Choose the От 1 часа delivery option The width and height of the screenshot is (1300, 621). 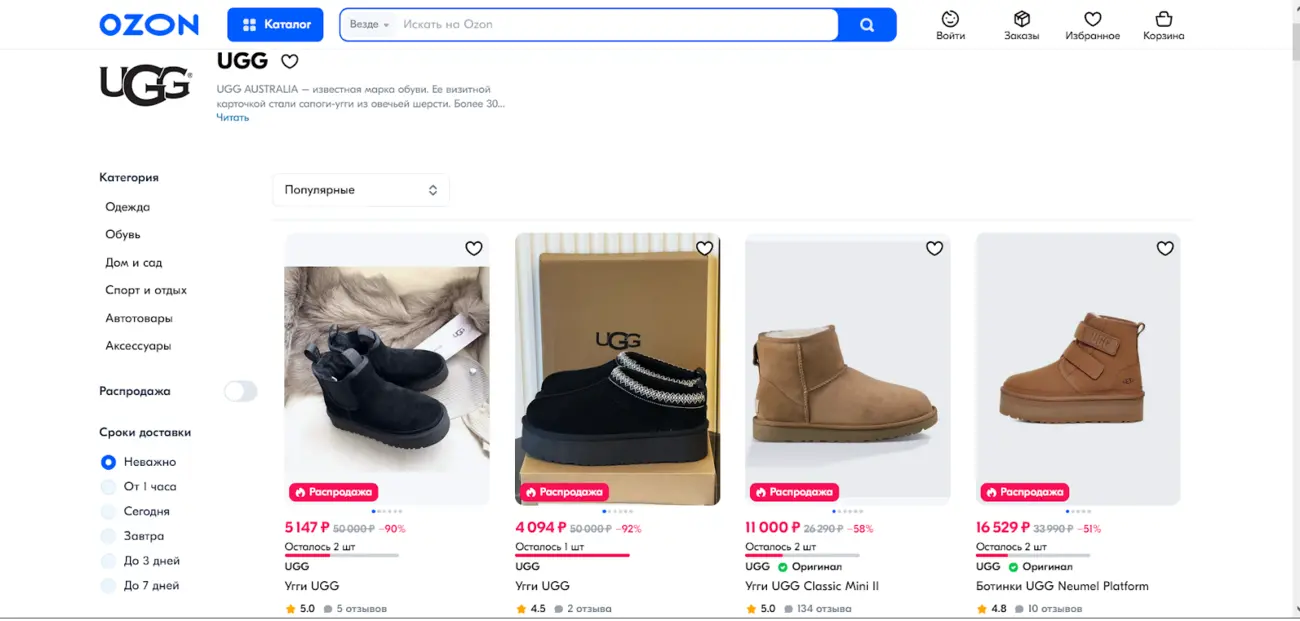[x=109, y=487]
